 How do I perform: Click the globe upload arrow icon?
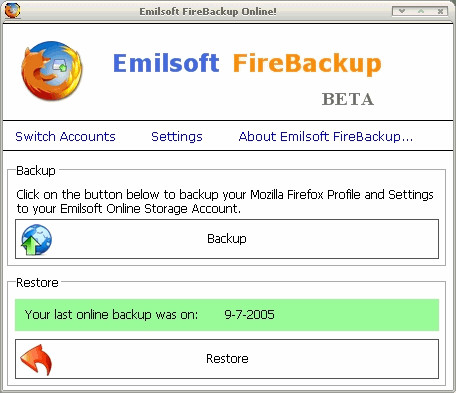click(36, 240)
